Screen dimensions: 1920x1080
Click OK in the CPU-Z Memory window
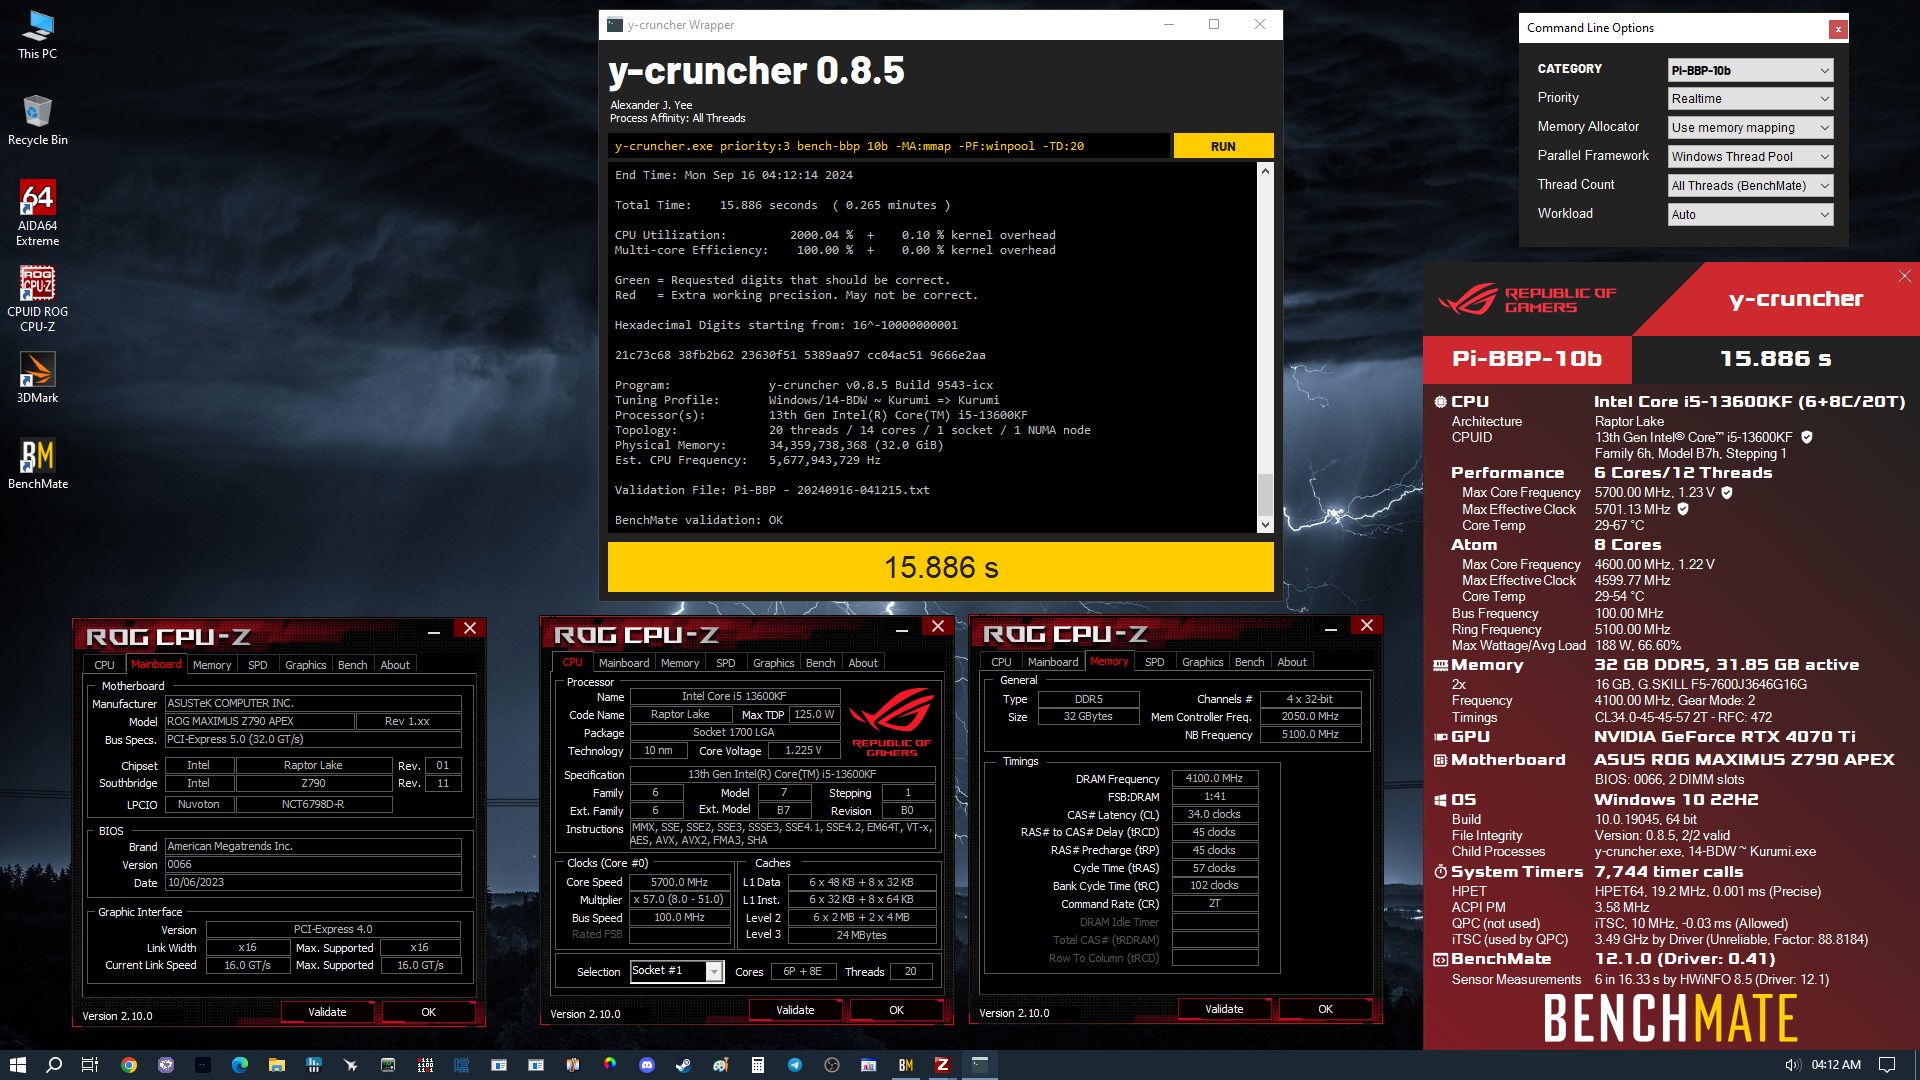coord(1325,1009)
